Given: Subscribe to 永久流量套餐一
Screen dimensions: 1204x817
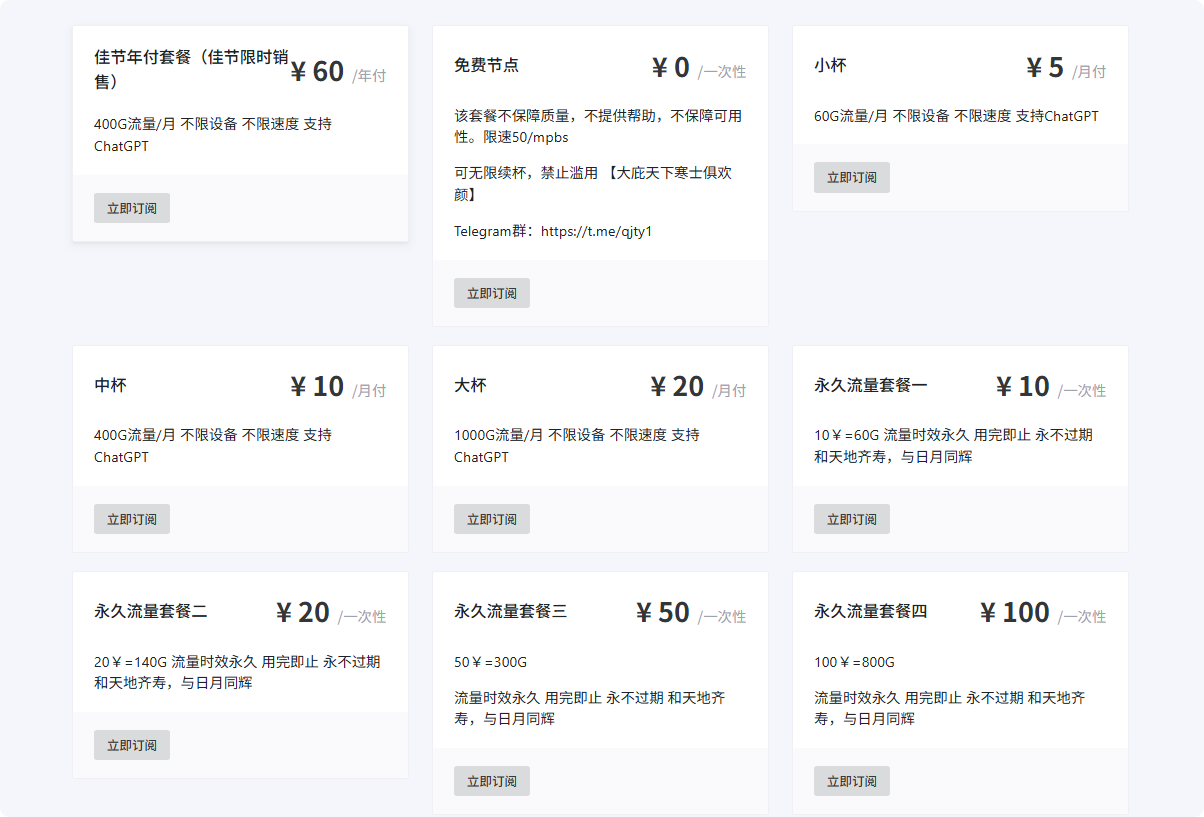Looking at the screenshot, I should pyautogui.click(x=851, y=519).
